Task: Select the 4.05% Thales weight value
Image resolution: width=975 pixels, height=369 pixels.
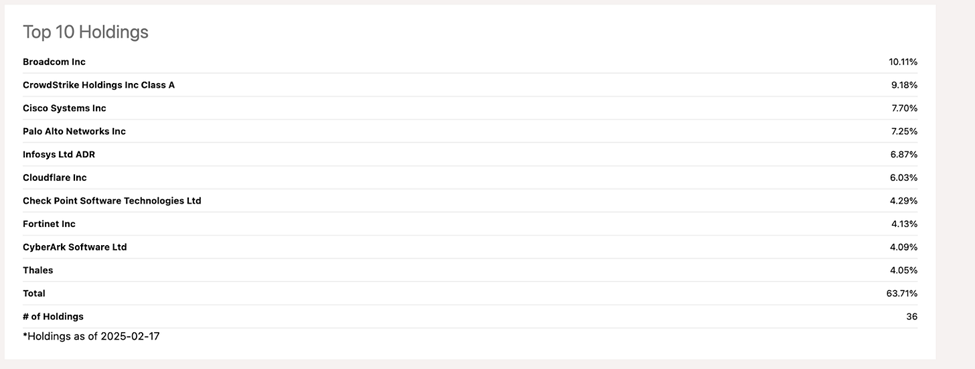Action: (903, 270)
